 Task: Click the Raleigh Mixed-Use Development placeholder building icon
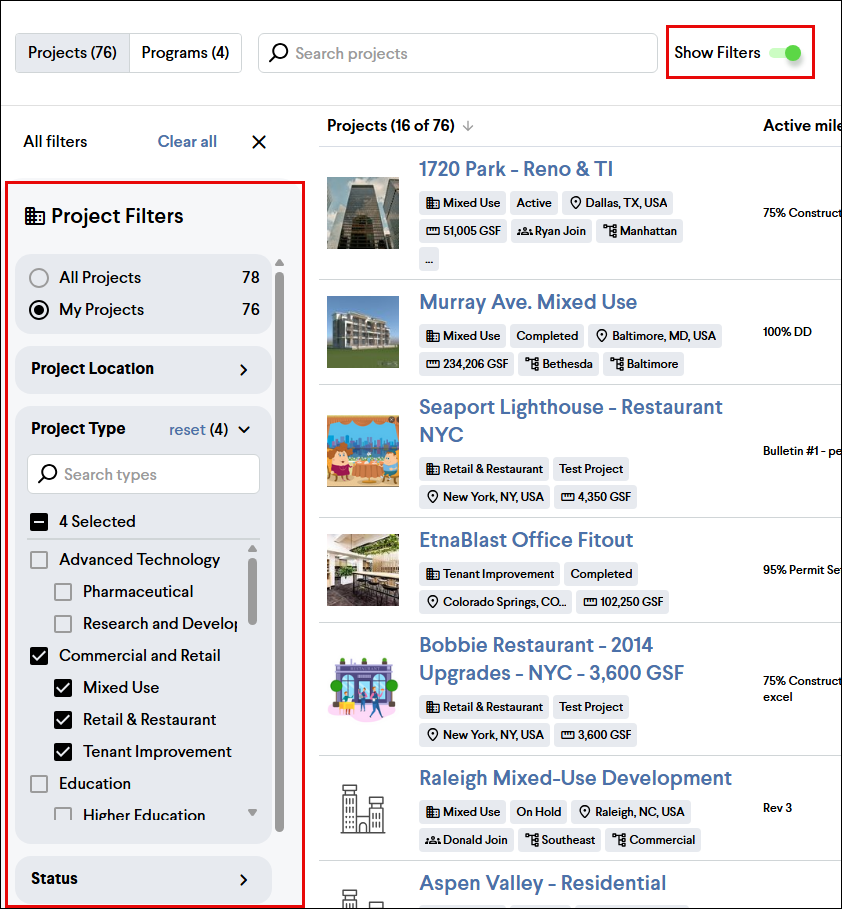[x=362, y=808]
